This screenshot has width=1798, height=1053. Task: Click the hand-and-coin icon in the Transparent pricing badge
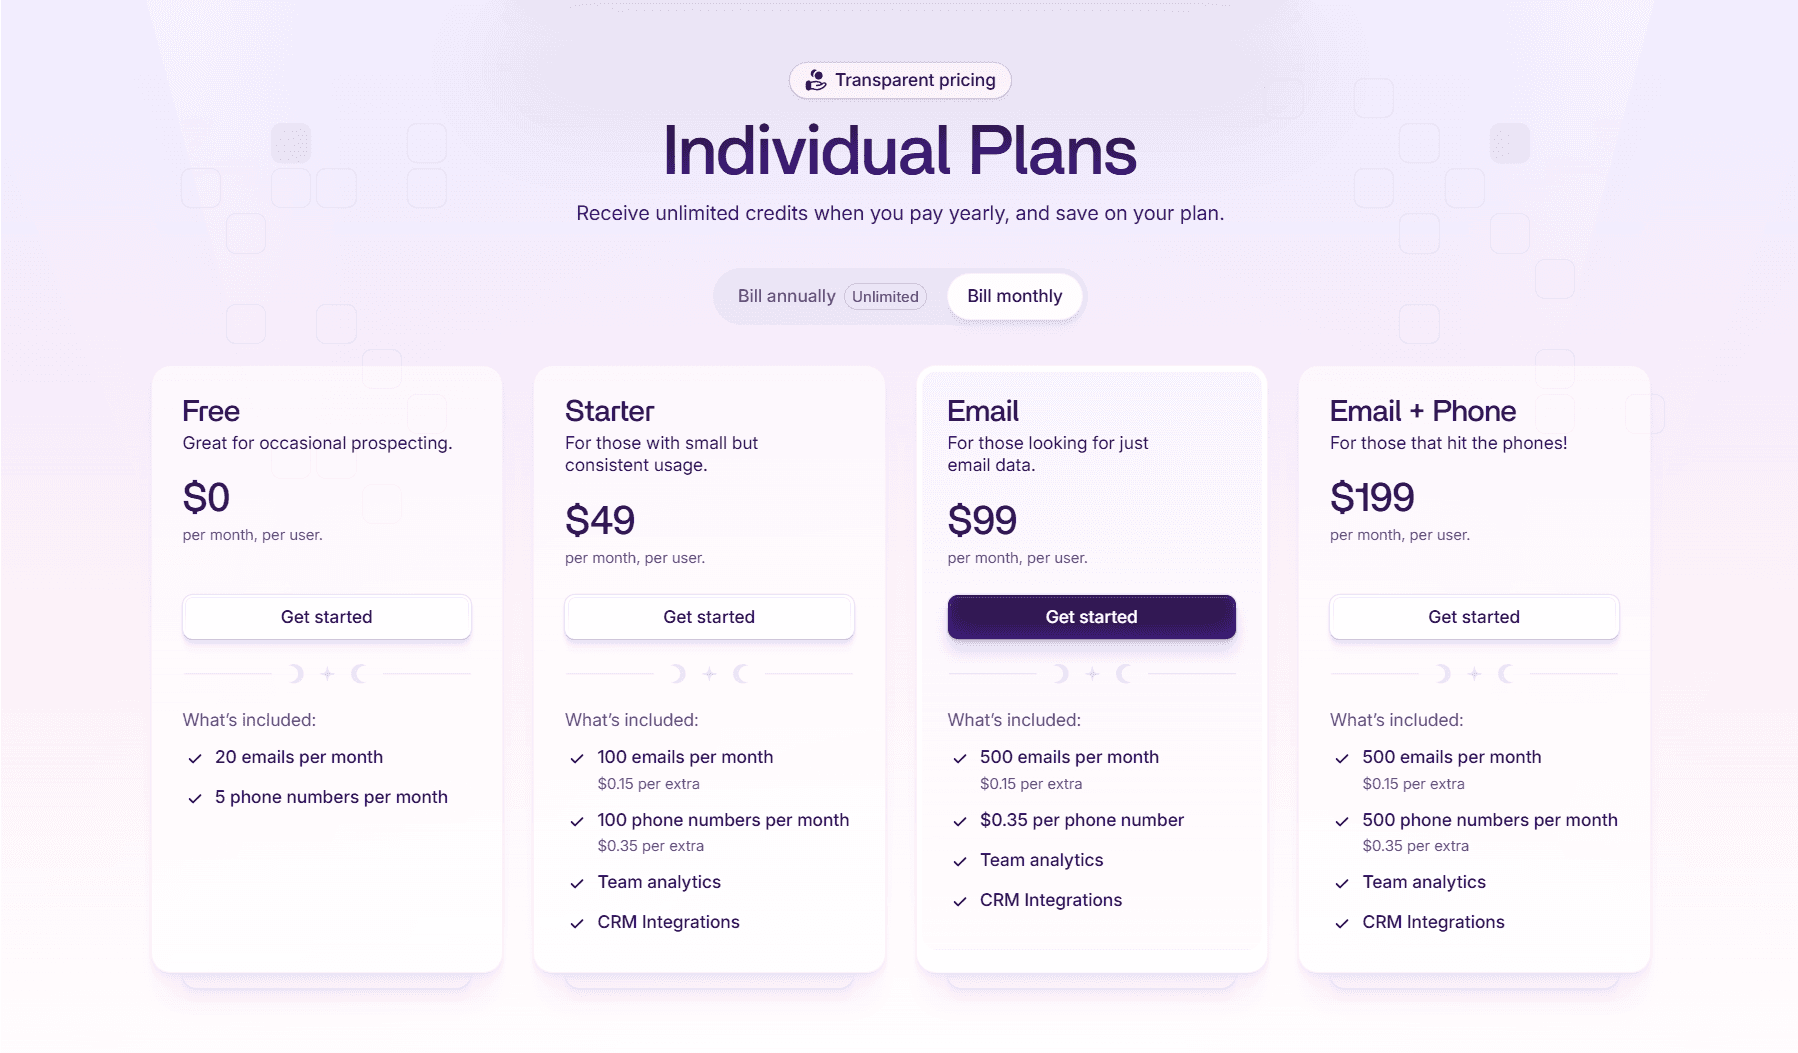(x=814, y=80)
